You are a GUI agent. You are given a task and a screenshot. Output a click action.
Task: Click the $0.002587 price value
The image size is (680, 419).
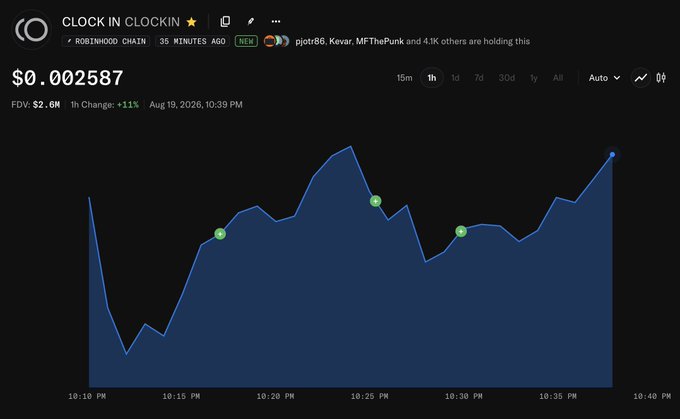(68, 79)
